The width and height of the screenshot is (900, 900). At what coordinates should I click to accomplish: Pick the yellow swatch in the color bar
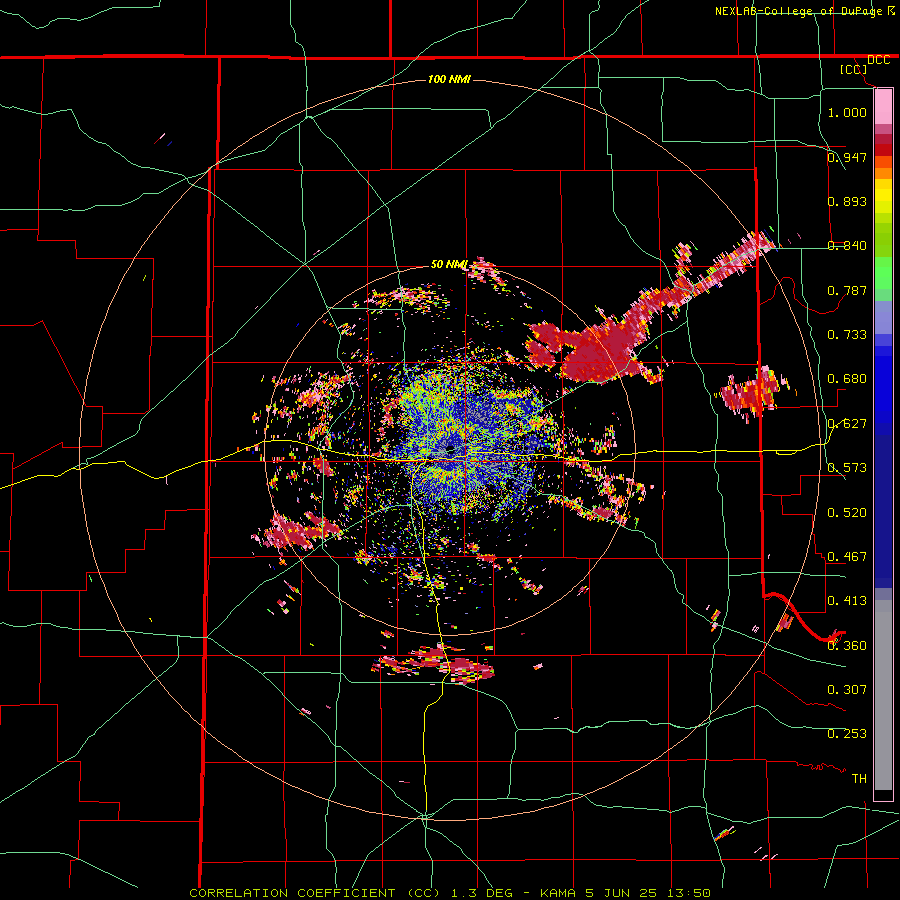point(883,196)
